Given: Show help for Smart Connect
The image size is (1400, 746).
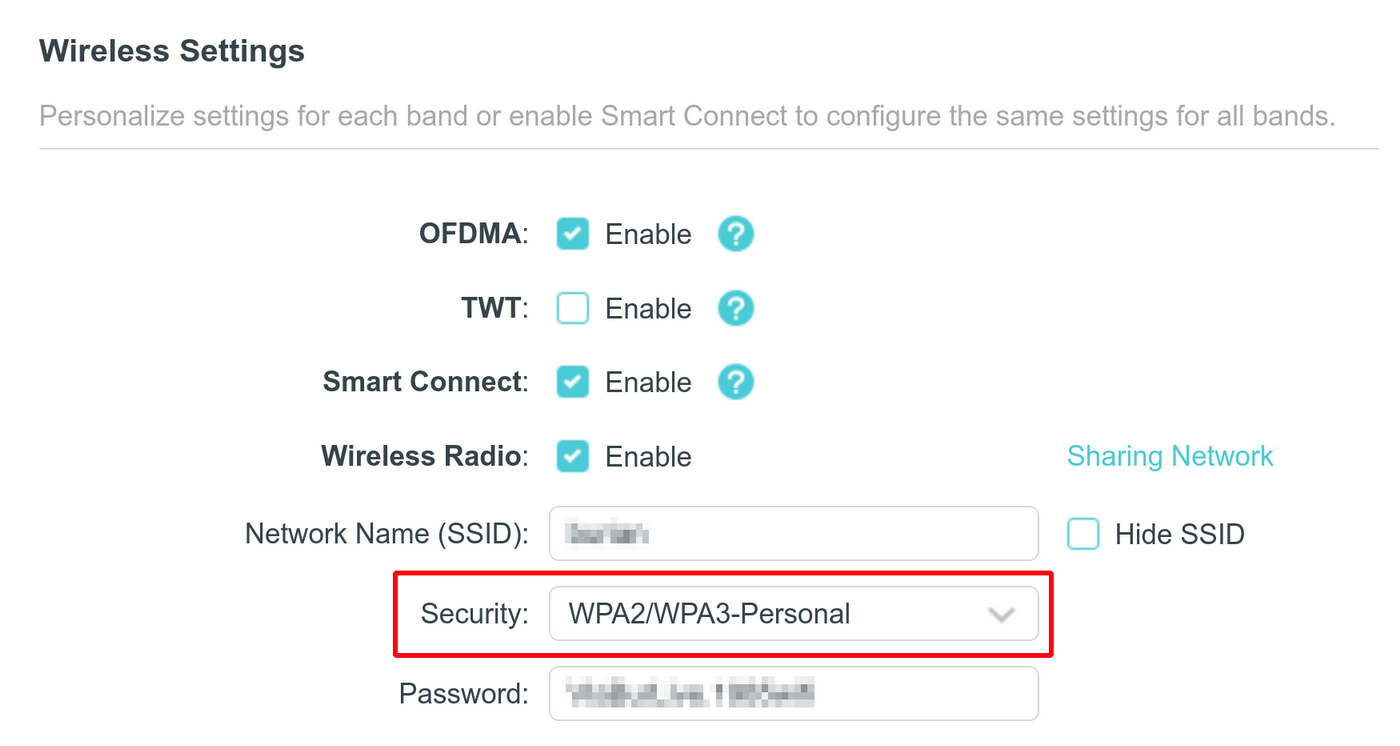Looking at the screenshot, I should pyautogui.click(x=735, y=382).
